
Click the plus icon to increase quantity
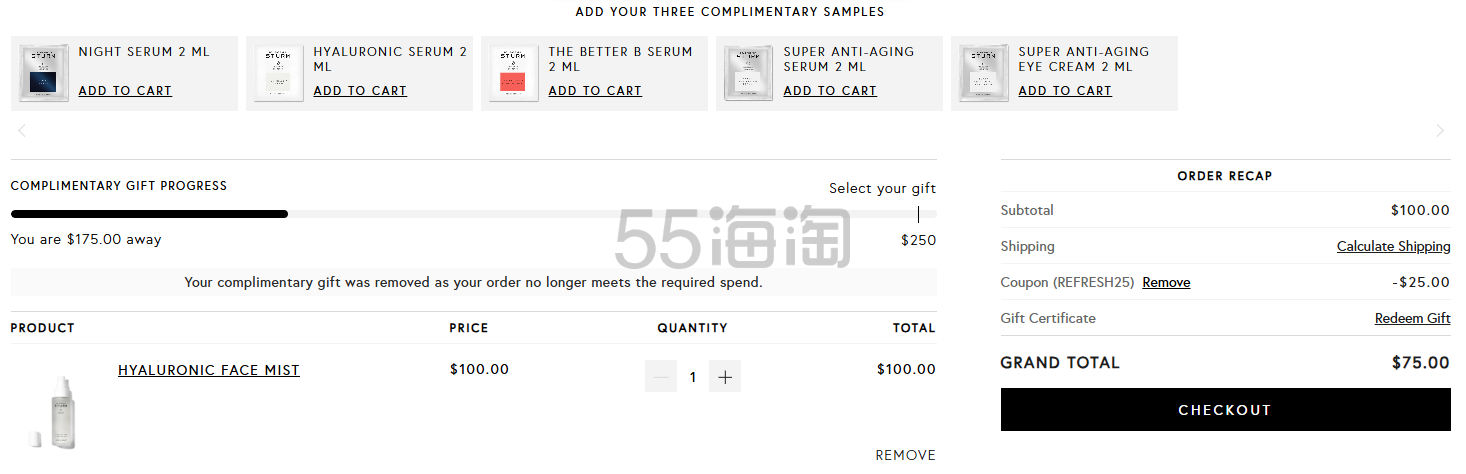(x=725, y=377)
